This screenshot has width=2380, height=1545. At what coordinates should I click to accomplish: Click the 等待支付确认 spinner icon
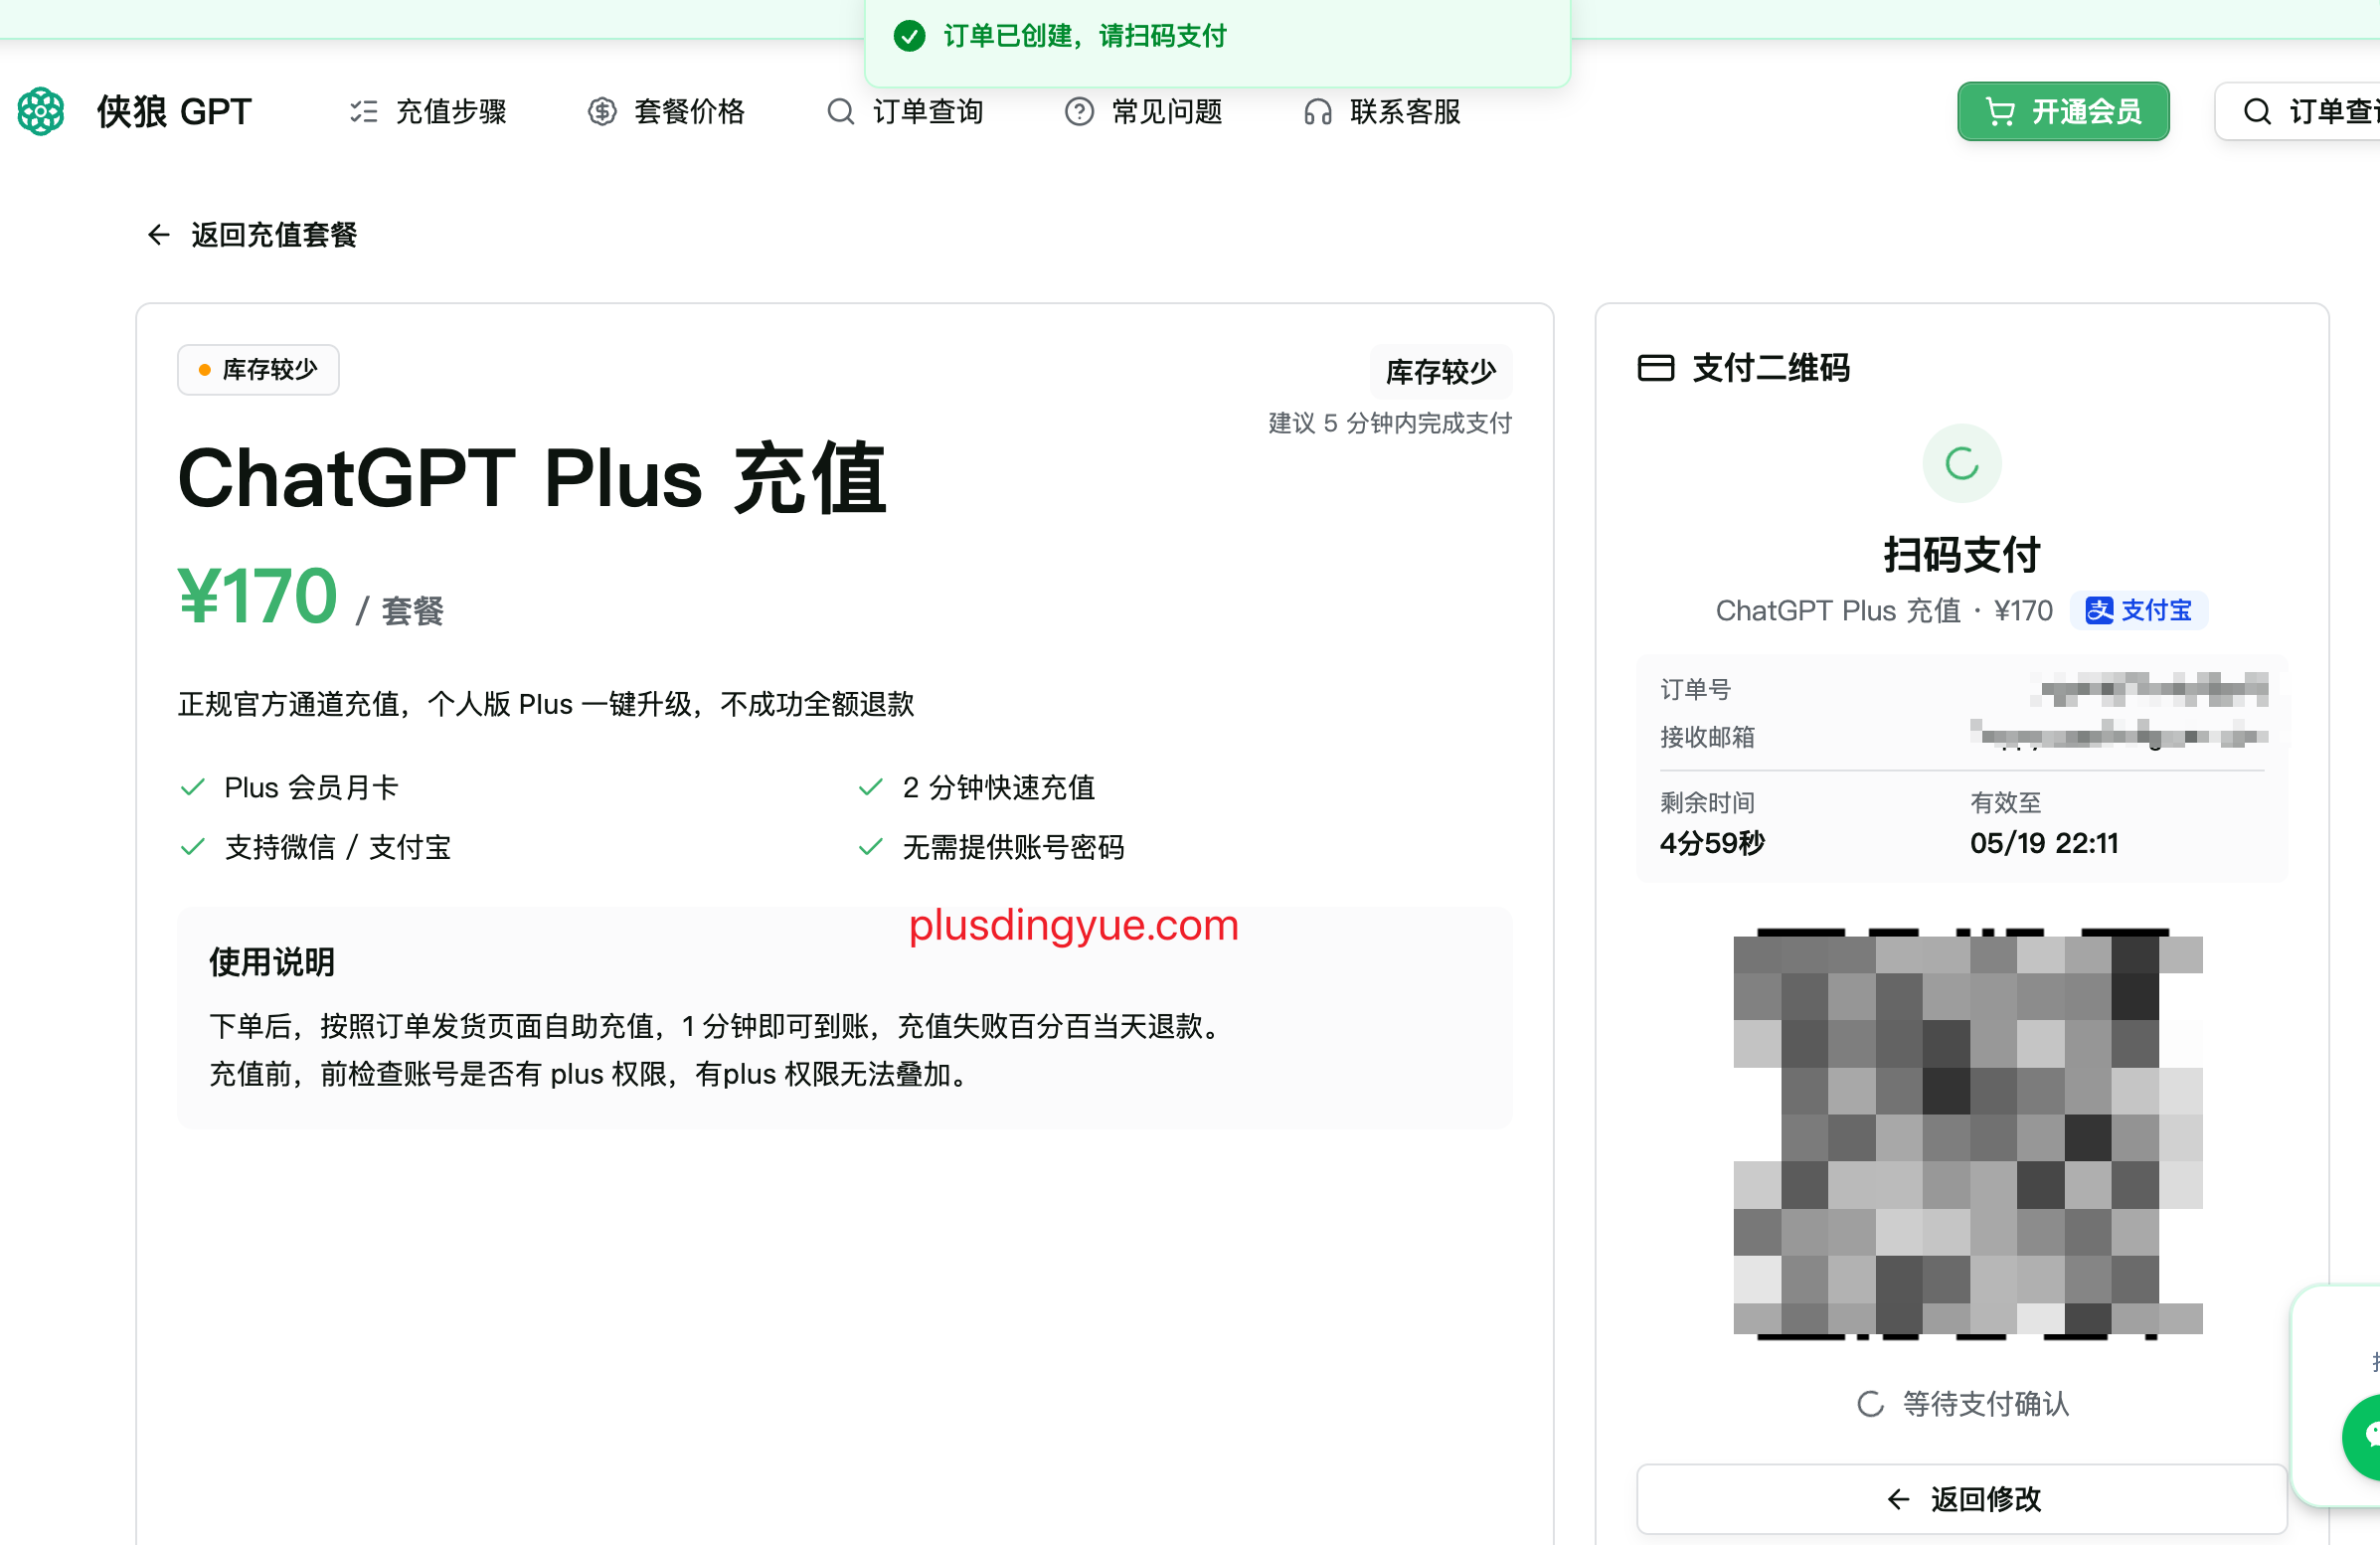[x=1870, y=1404]
